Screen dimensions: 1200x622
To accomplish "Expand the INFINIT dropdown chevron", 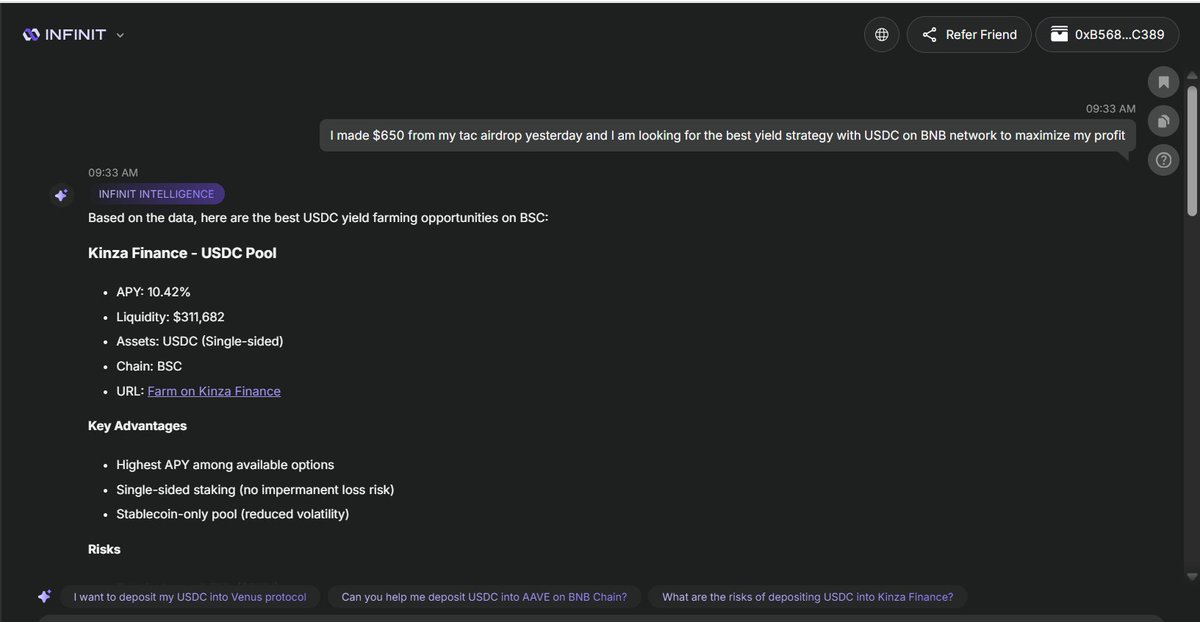I will point(120,35).
